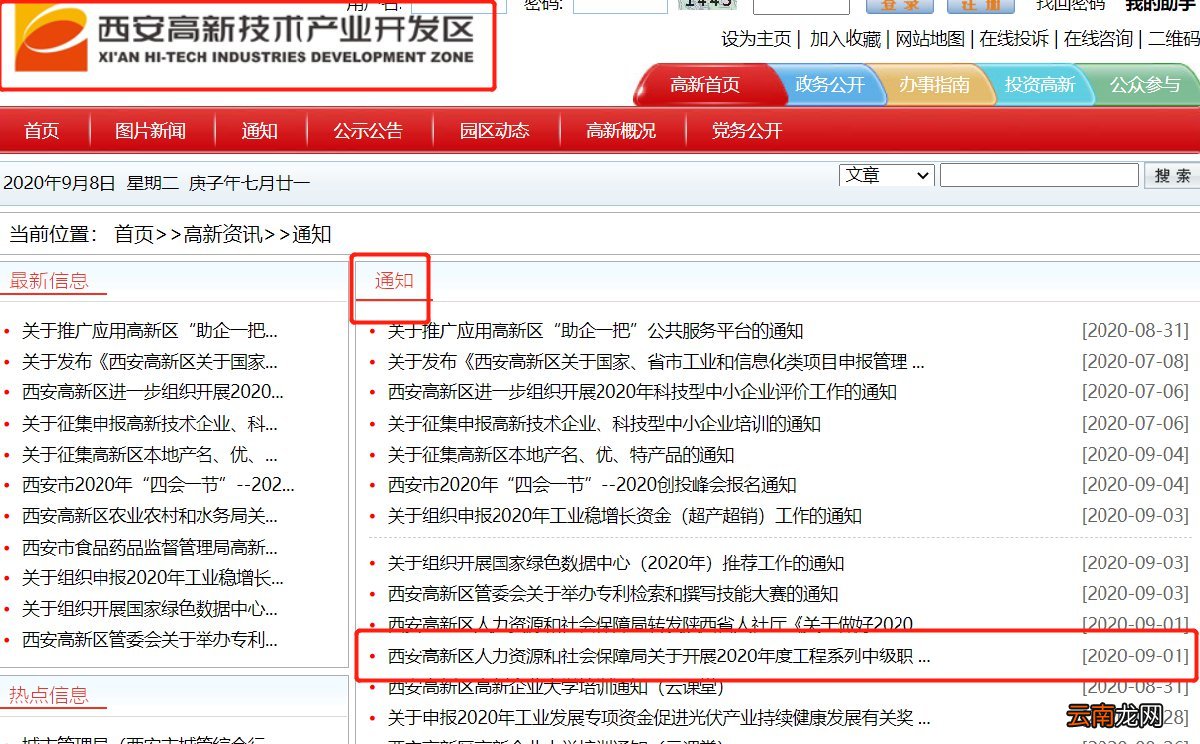Open sidebar item 关于发布《西安高新区关于国家...
Screen dimensions: 1200x744
150,361
